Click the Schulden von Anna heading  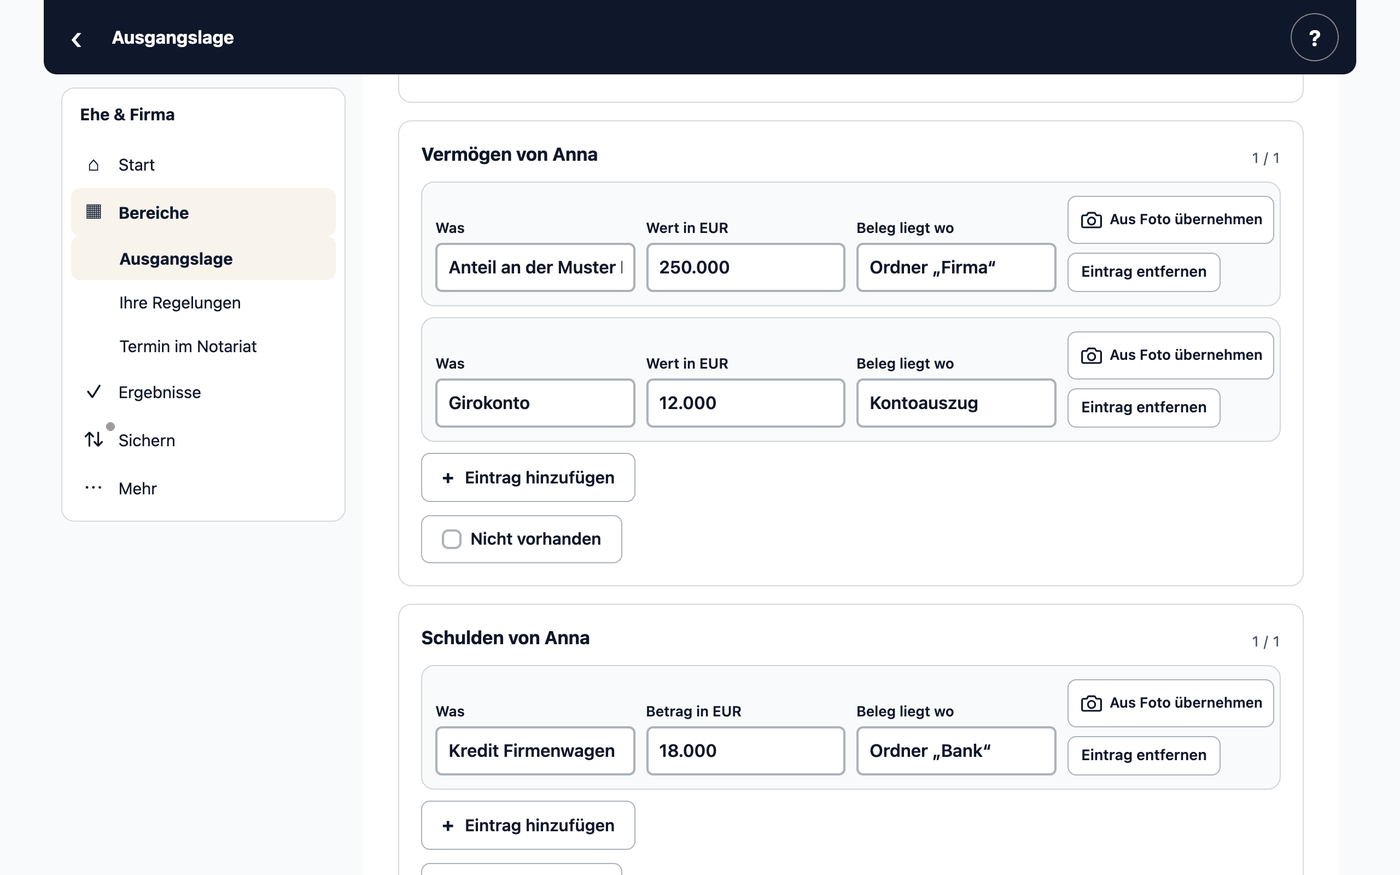click(505, 638)
